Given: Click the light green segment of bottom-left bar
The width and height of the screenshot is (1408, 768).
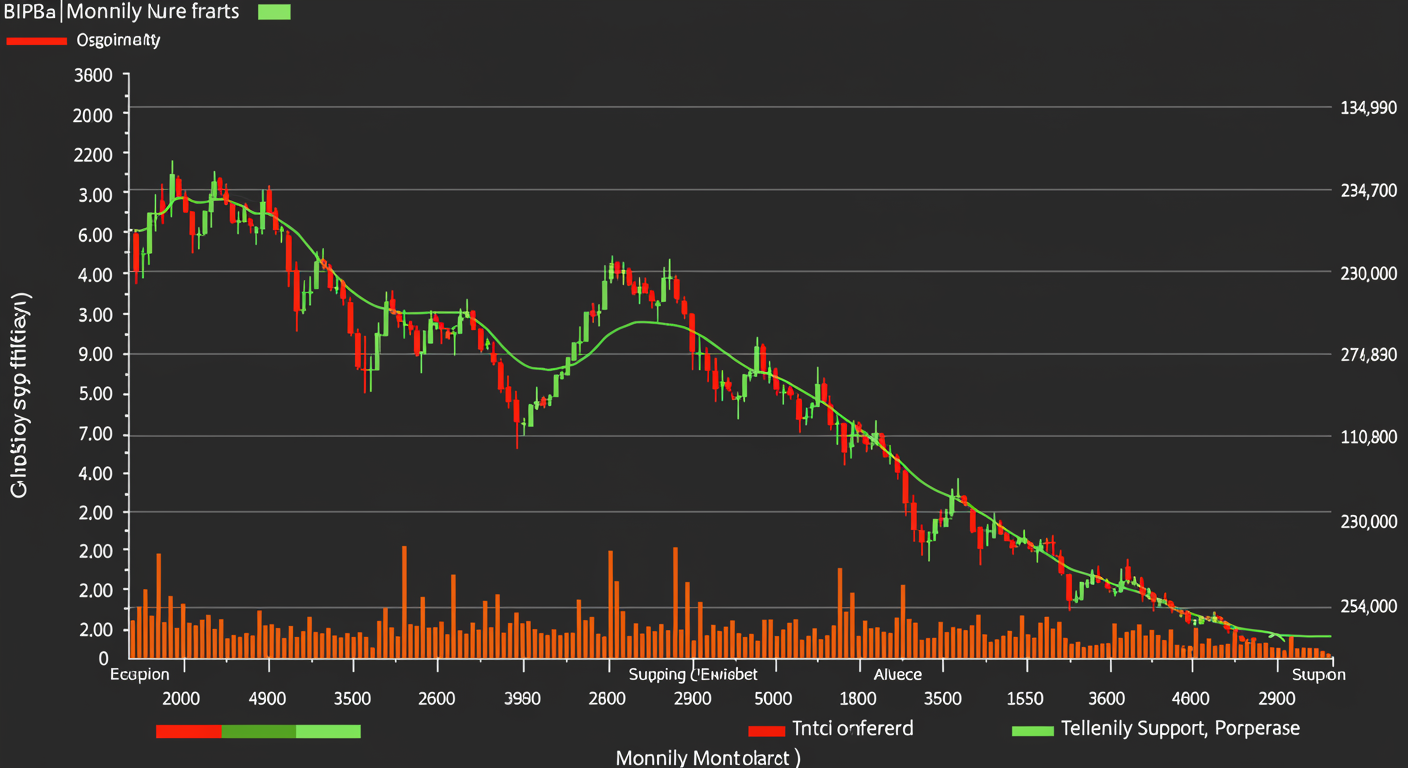Looking at the screenshot, I should [x=328, y=731].
